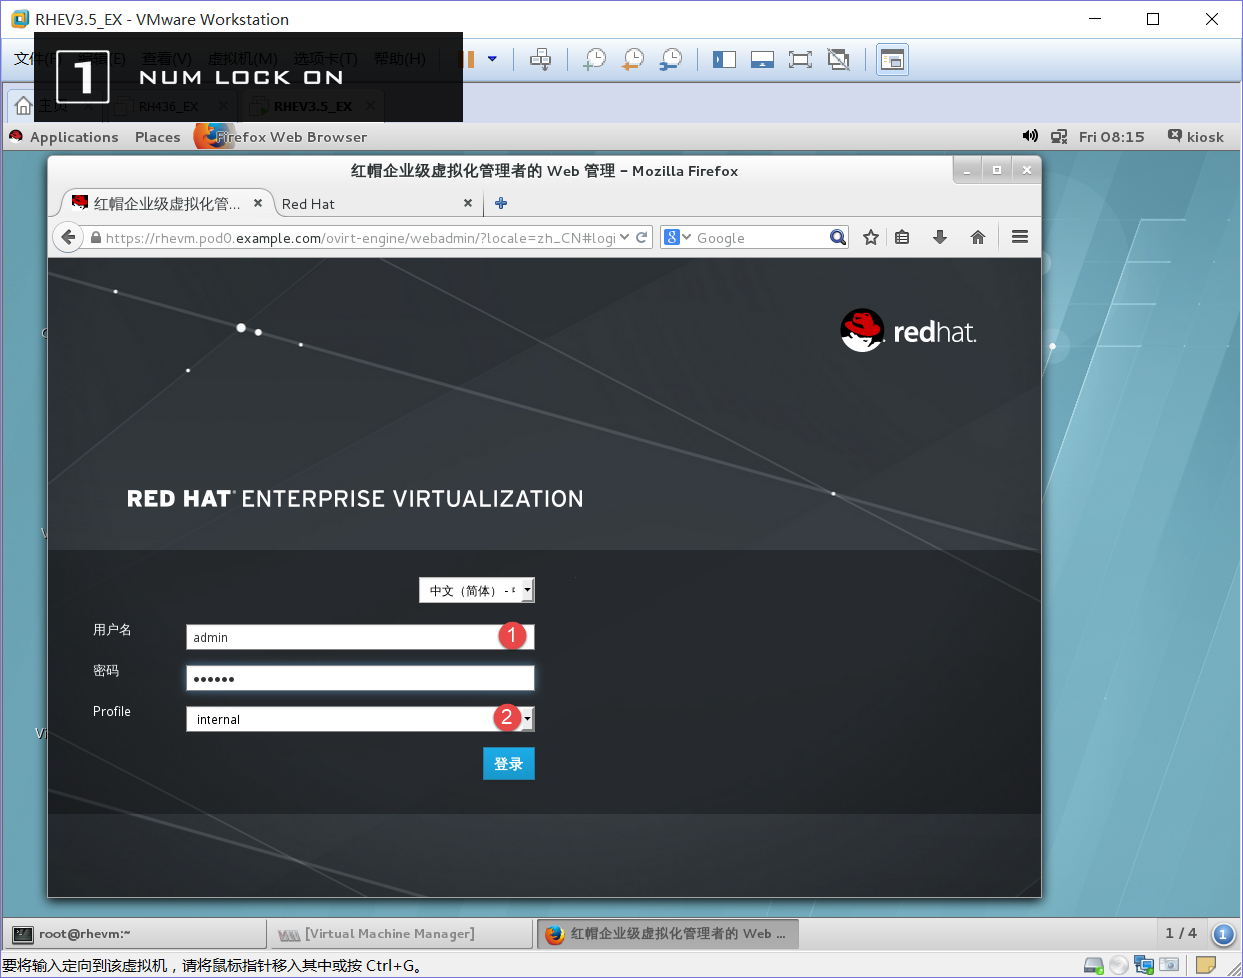Click the volume speaker icon in GNOME panel

coord(1030,136)
